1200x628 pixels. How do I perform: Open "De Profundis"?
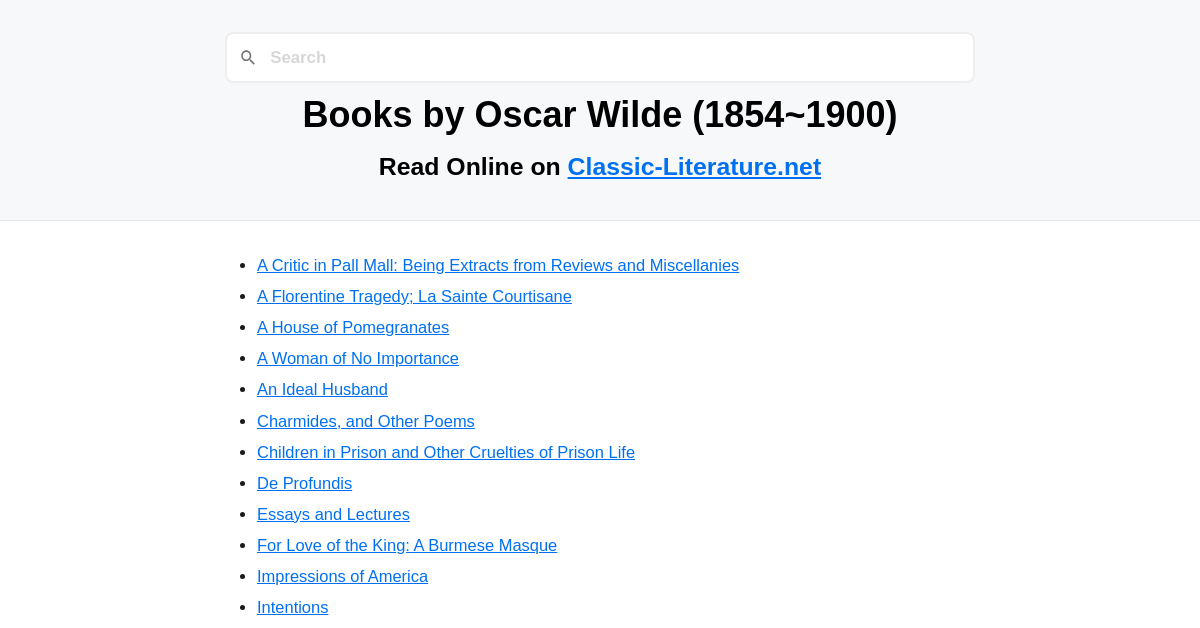coord(304,483)
